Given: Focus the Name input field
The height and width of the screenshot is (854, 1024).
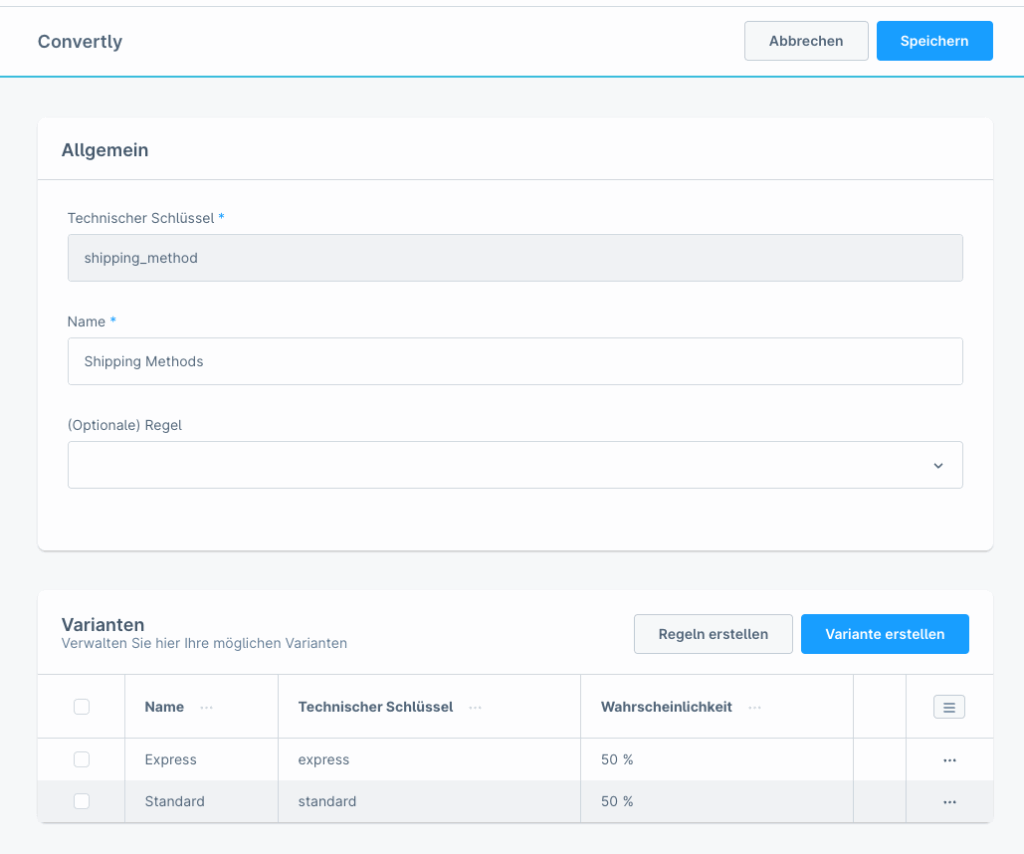Looking at the screenshot, I should click(515, 361).
